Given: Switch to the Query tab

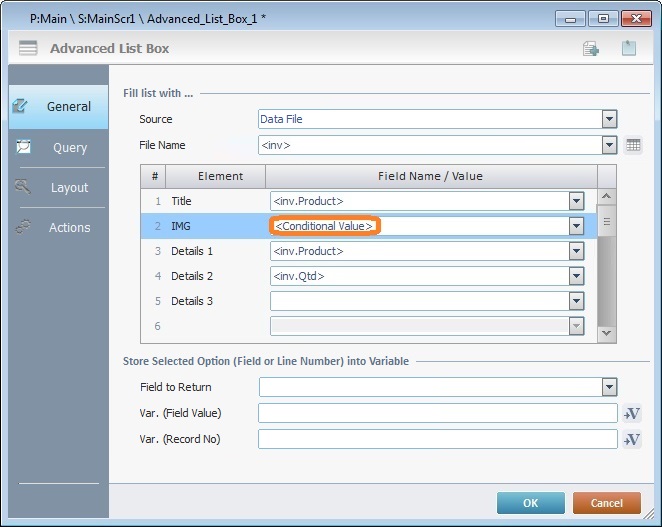Looking at the screenshot, I should pos(69,147).
